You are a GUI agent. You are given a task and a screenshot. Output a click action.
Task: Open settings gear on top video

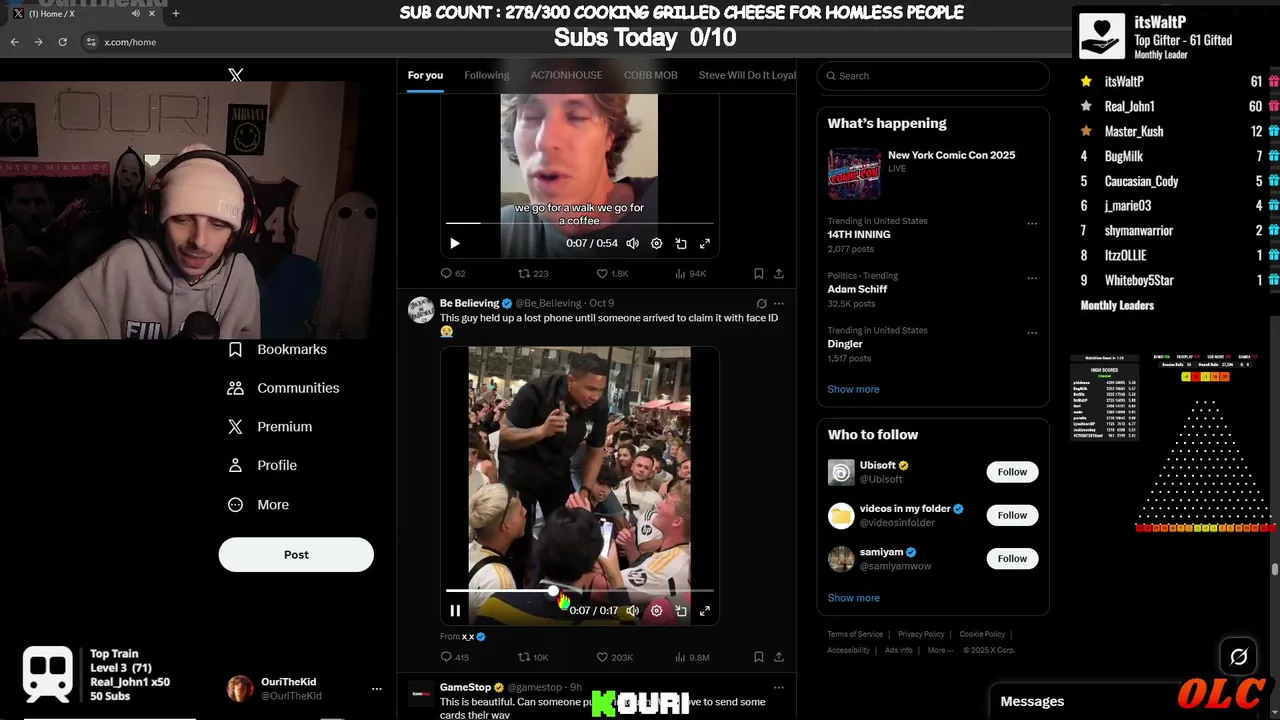tap(657, 243)
